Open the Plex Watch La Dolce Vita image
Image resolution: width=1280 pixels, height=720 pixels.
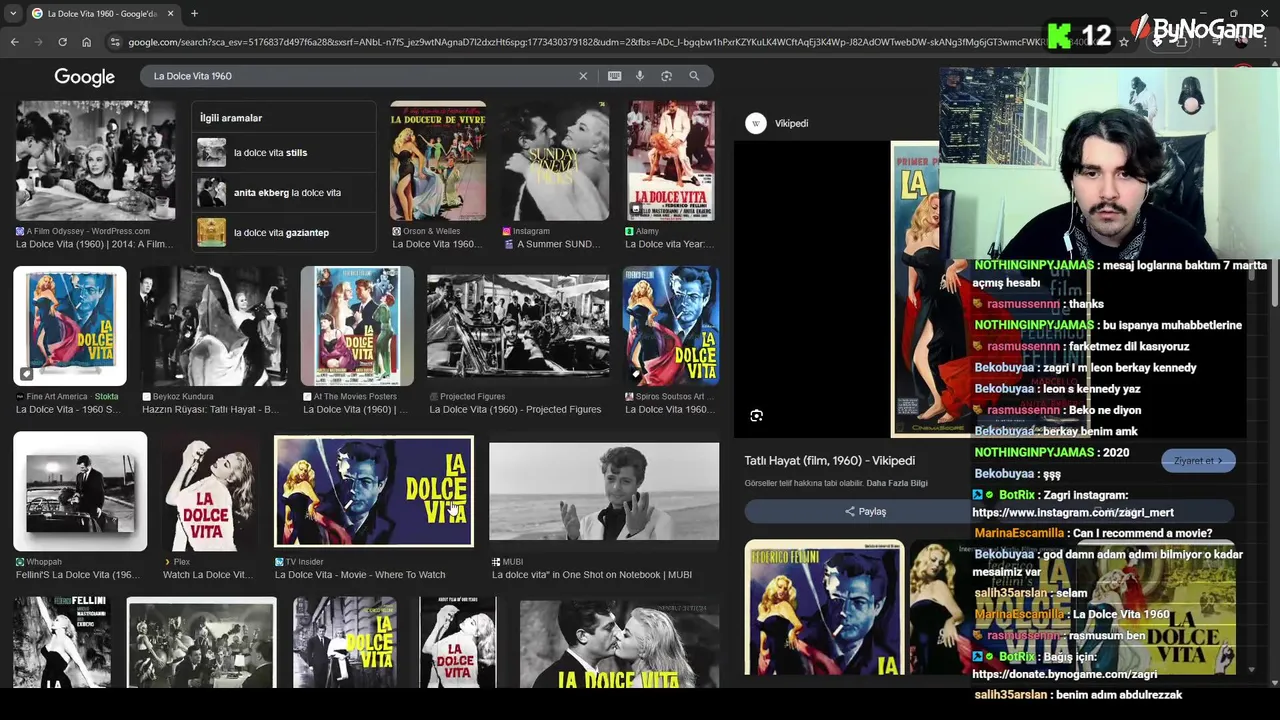pyautogui.click(x=208, y=491)
